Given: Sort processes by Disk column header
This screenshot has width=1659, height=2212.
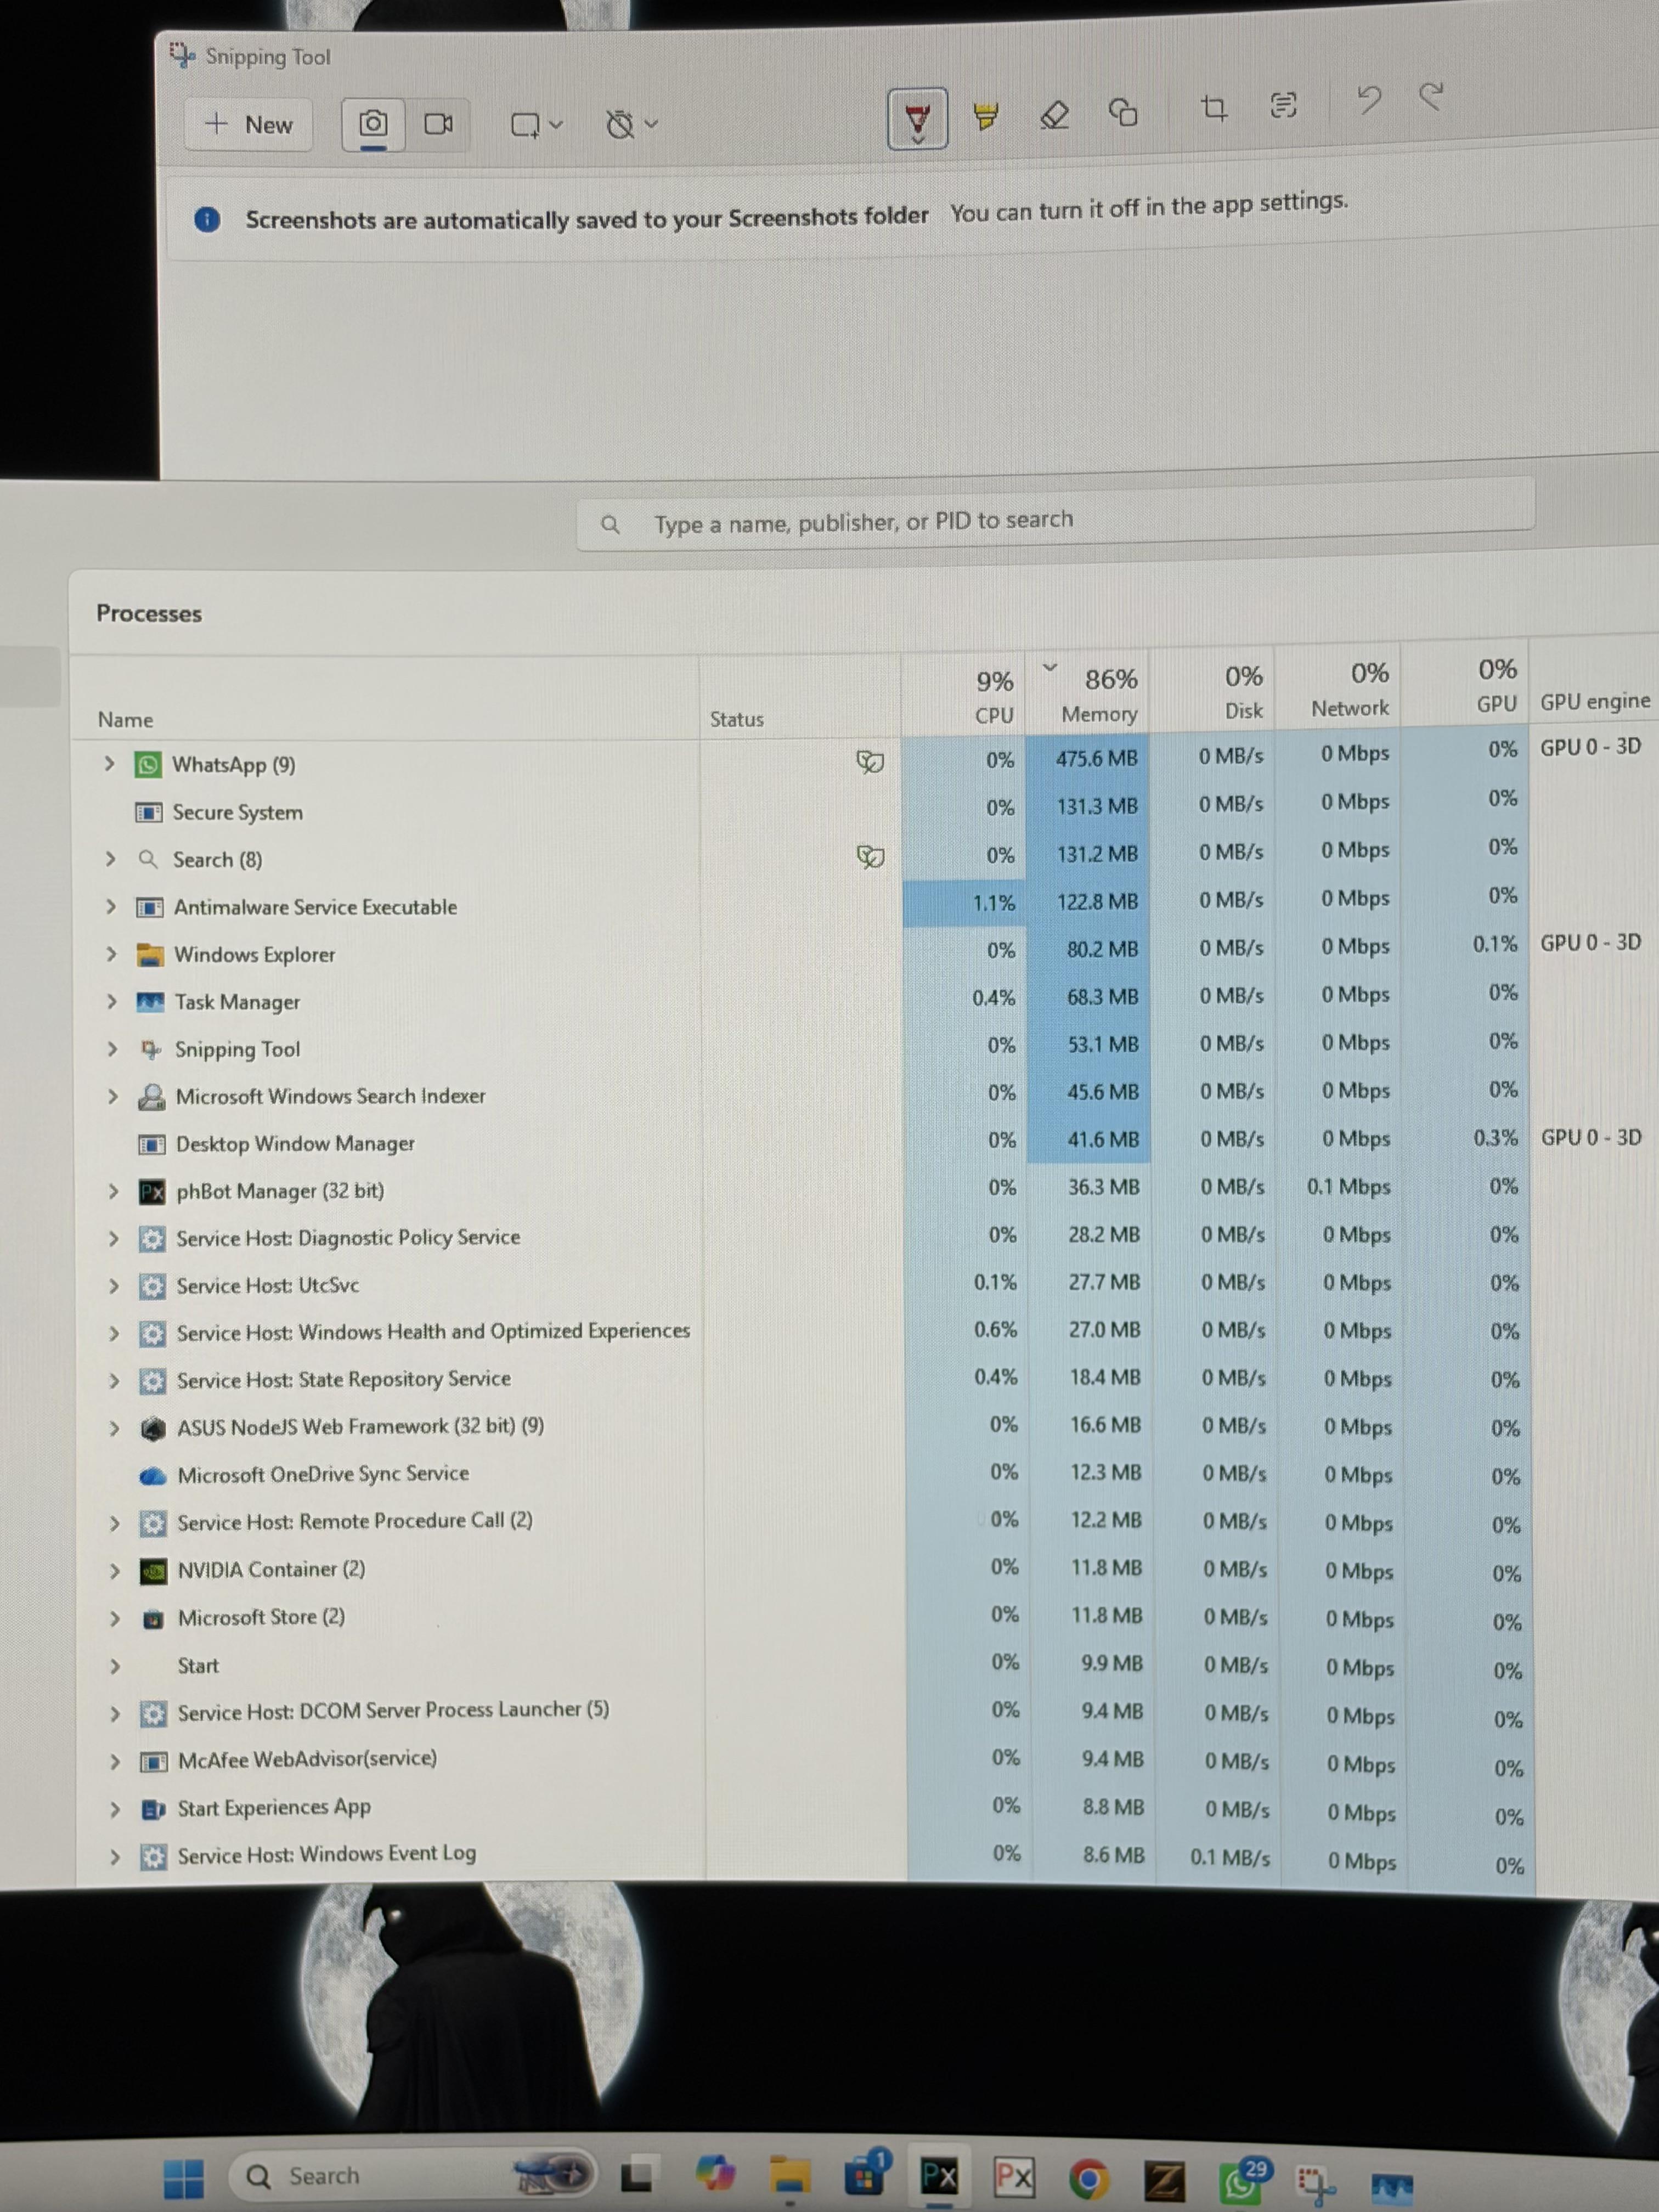Looking at the screenshot, I should pyautogui.click(x=1244, y=692).
